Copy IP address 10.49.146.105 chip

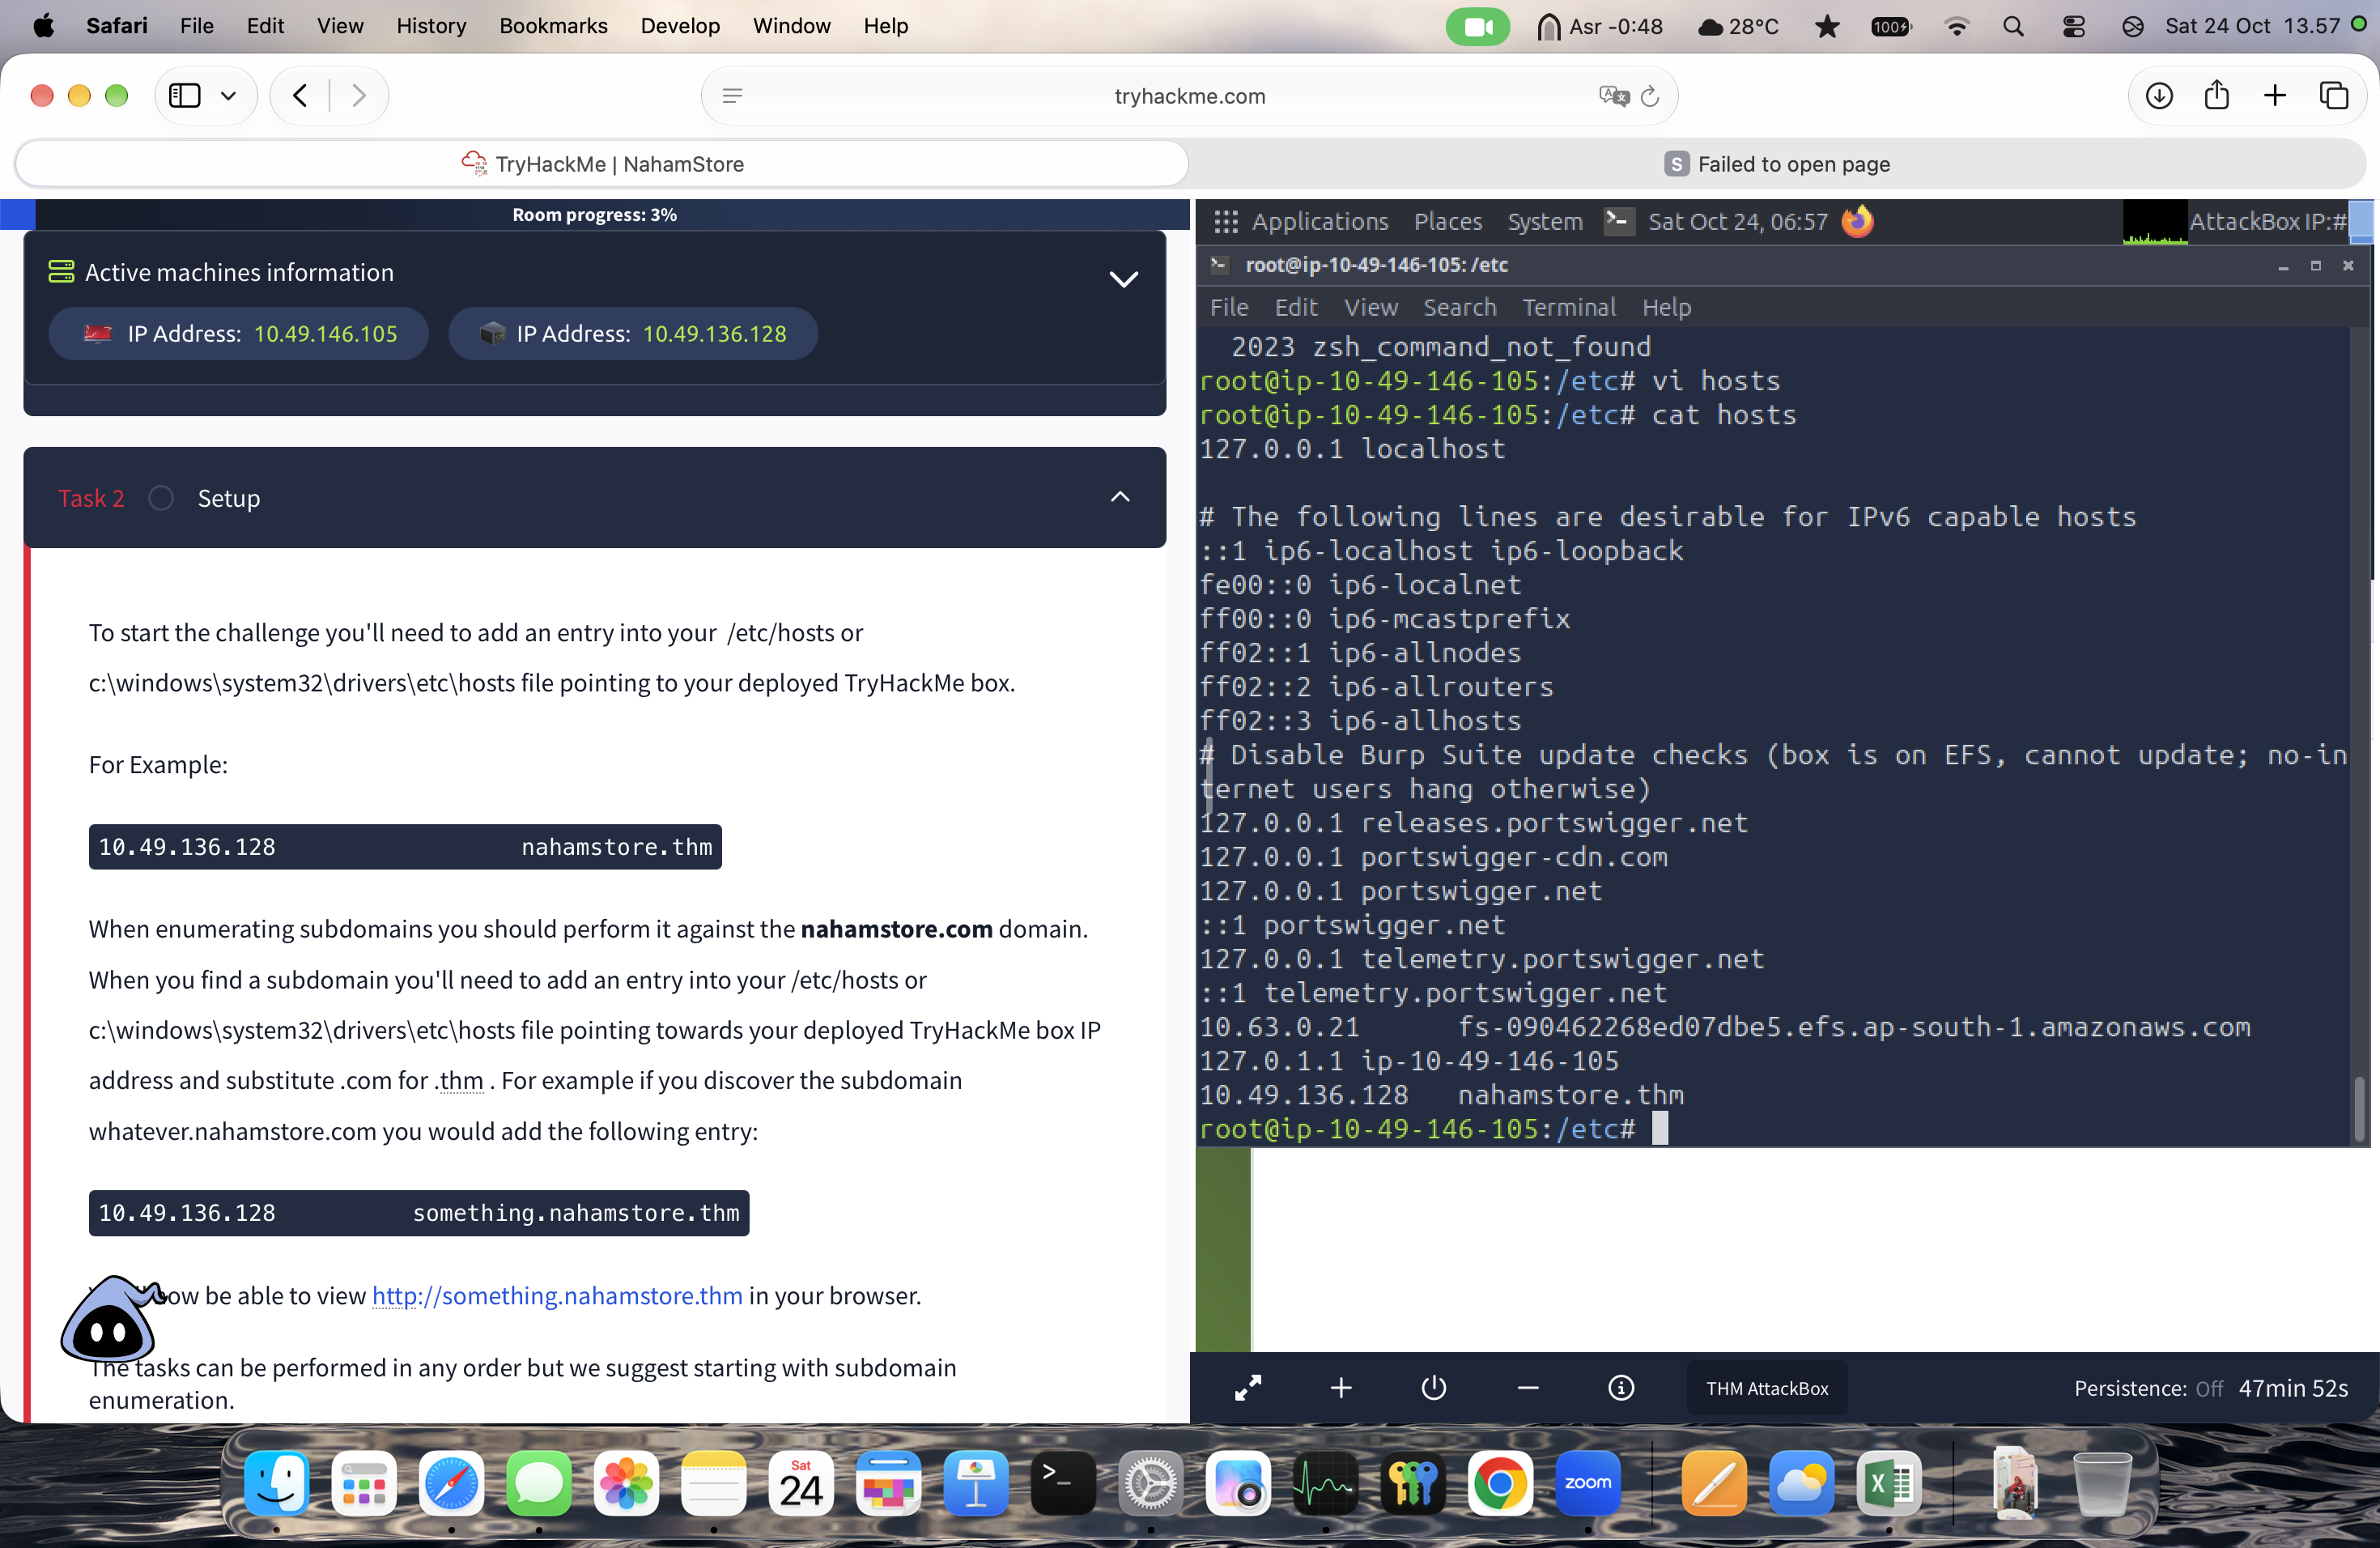238,334
